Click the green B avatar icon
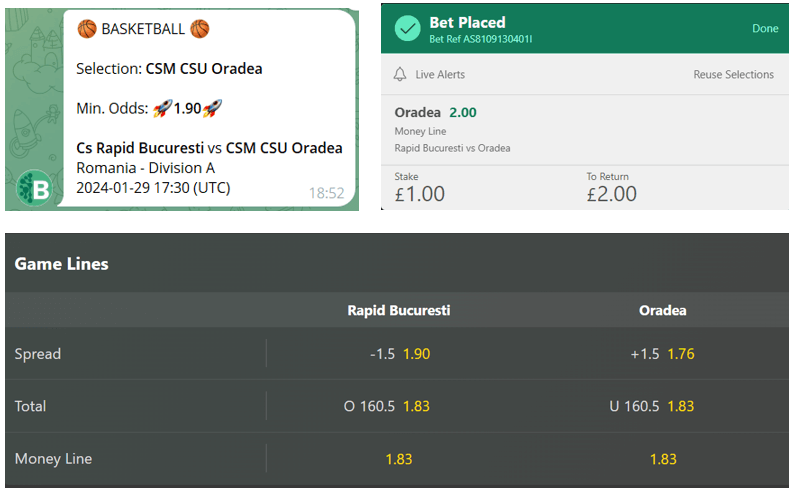 click(x=34, y=188)
